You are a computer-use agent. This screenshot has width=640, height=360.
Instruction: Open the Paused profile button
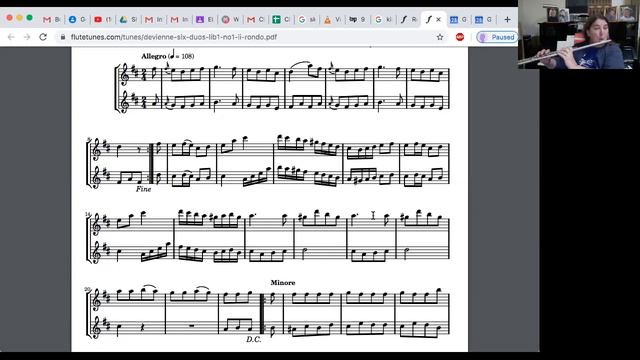pyautogui.click(x=497, y=37)
